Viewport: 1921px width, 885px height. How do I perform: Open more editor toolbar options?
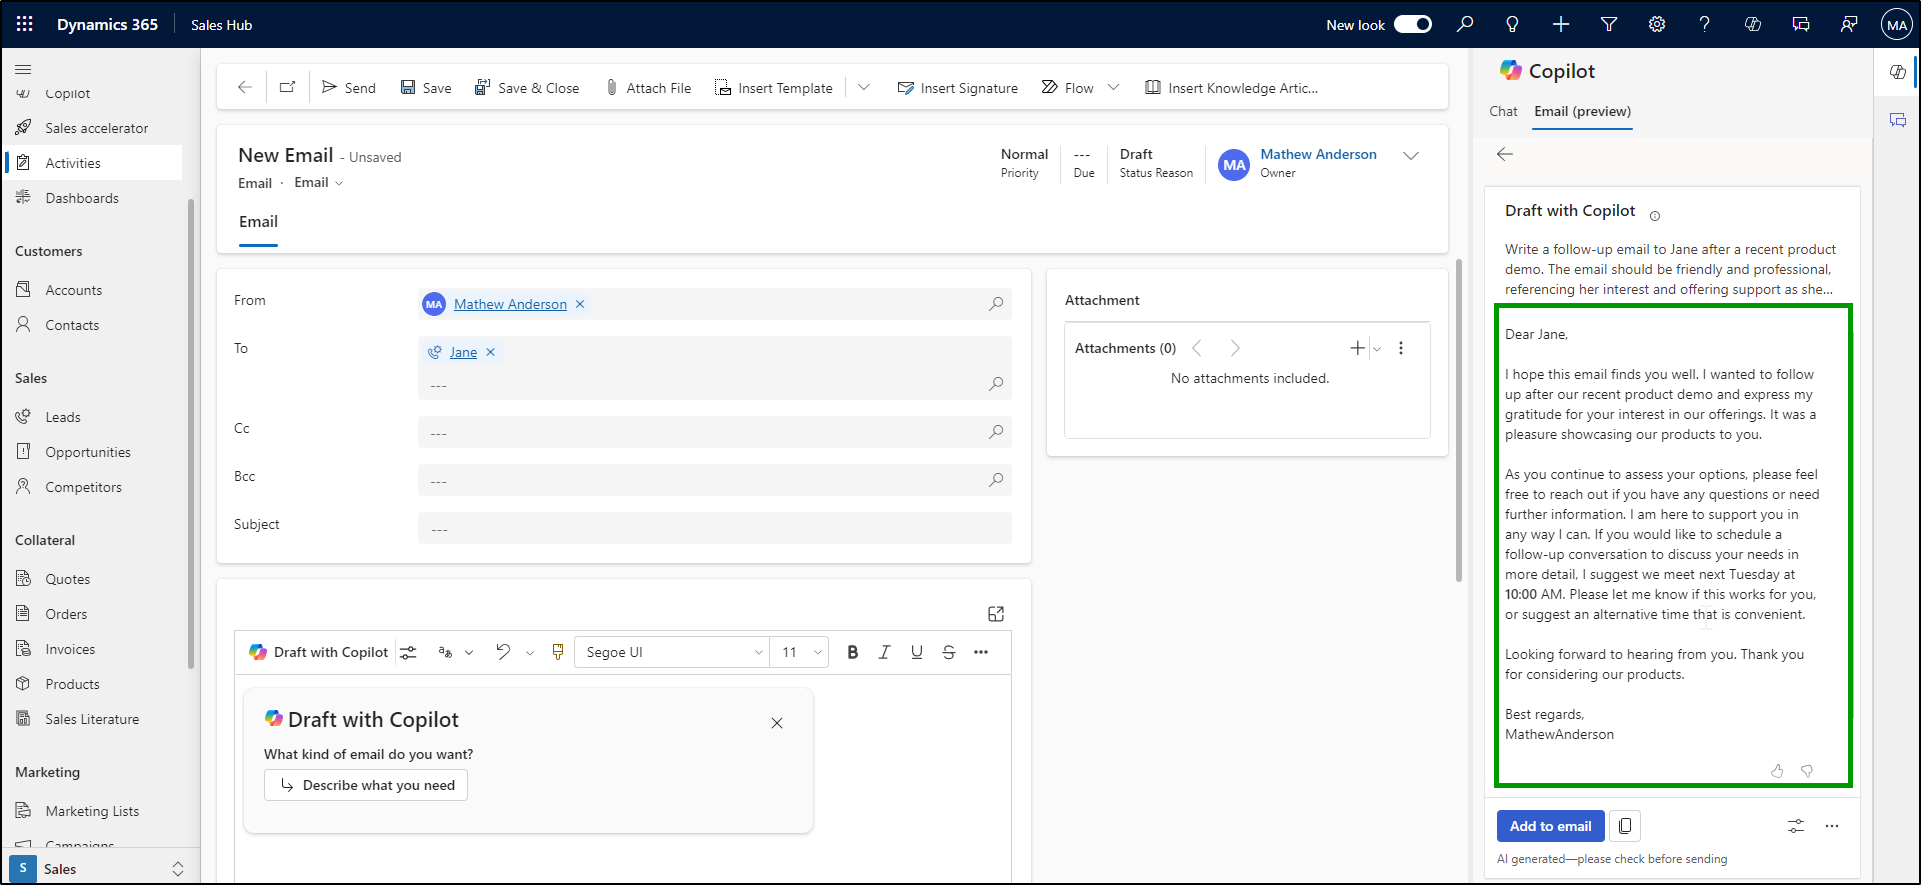tap(981, 652)
